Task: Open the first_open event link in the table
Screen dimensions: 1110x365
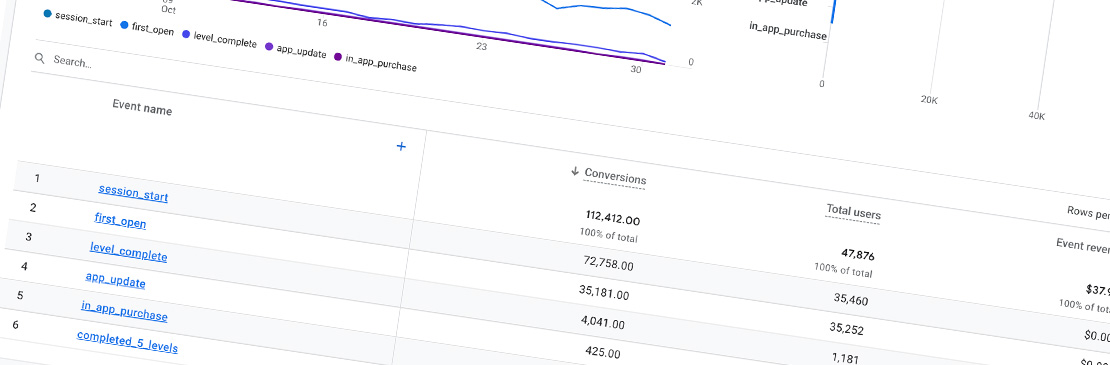Action: click(x=120, y=220)
